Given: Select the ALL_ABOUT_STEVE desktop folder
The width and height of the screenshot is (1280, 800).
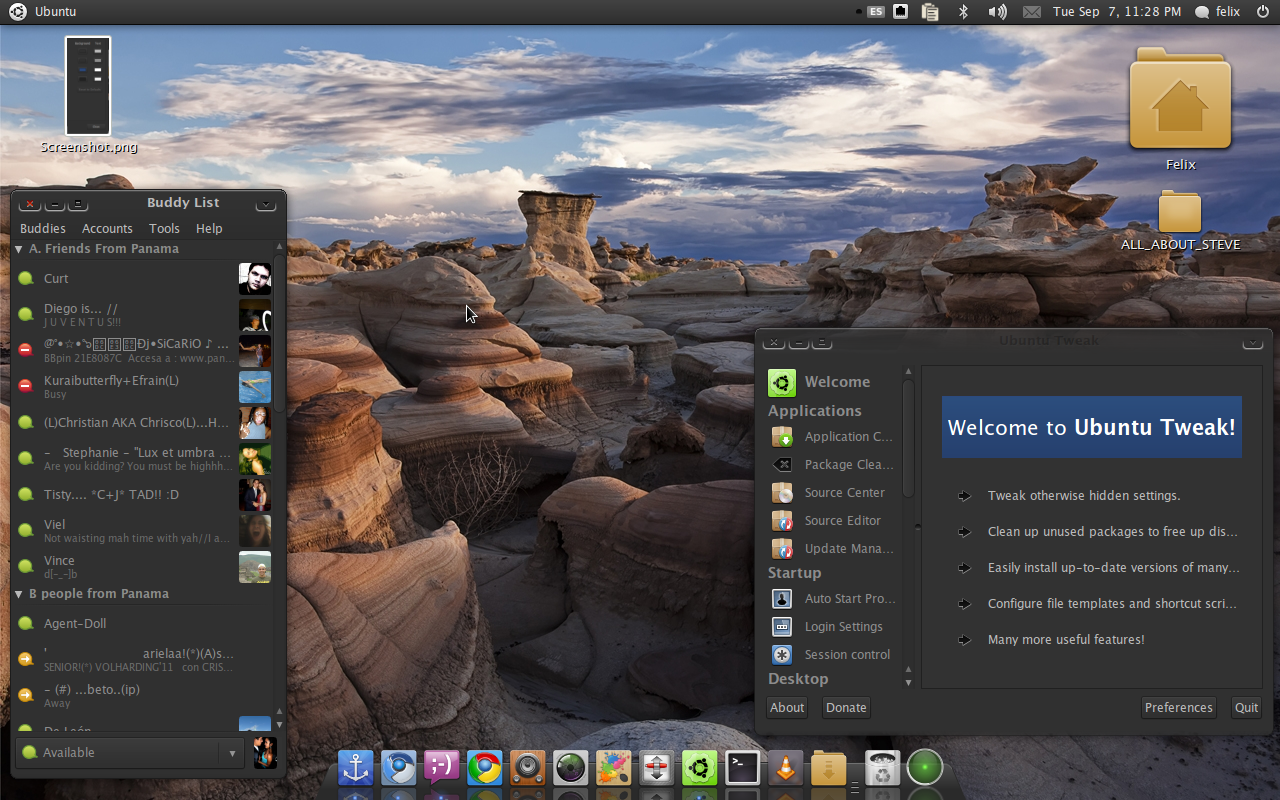Looking at the screenshot, I should pos(1180,221).
